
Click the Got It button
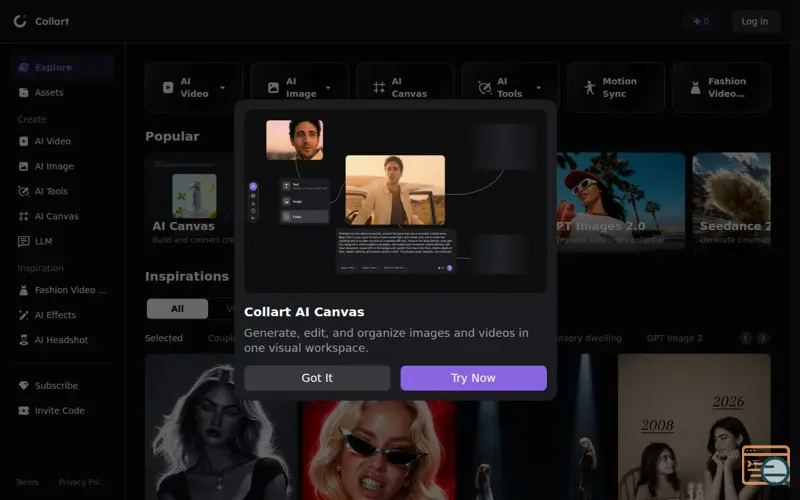coord(317,378)
